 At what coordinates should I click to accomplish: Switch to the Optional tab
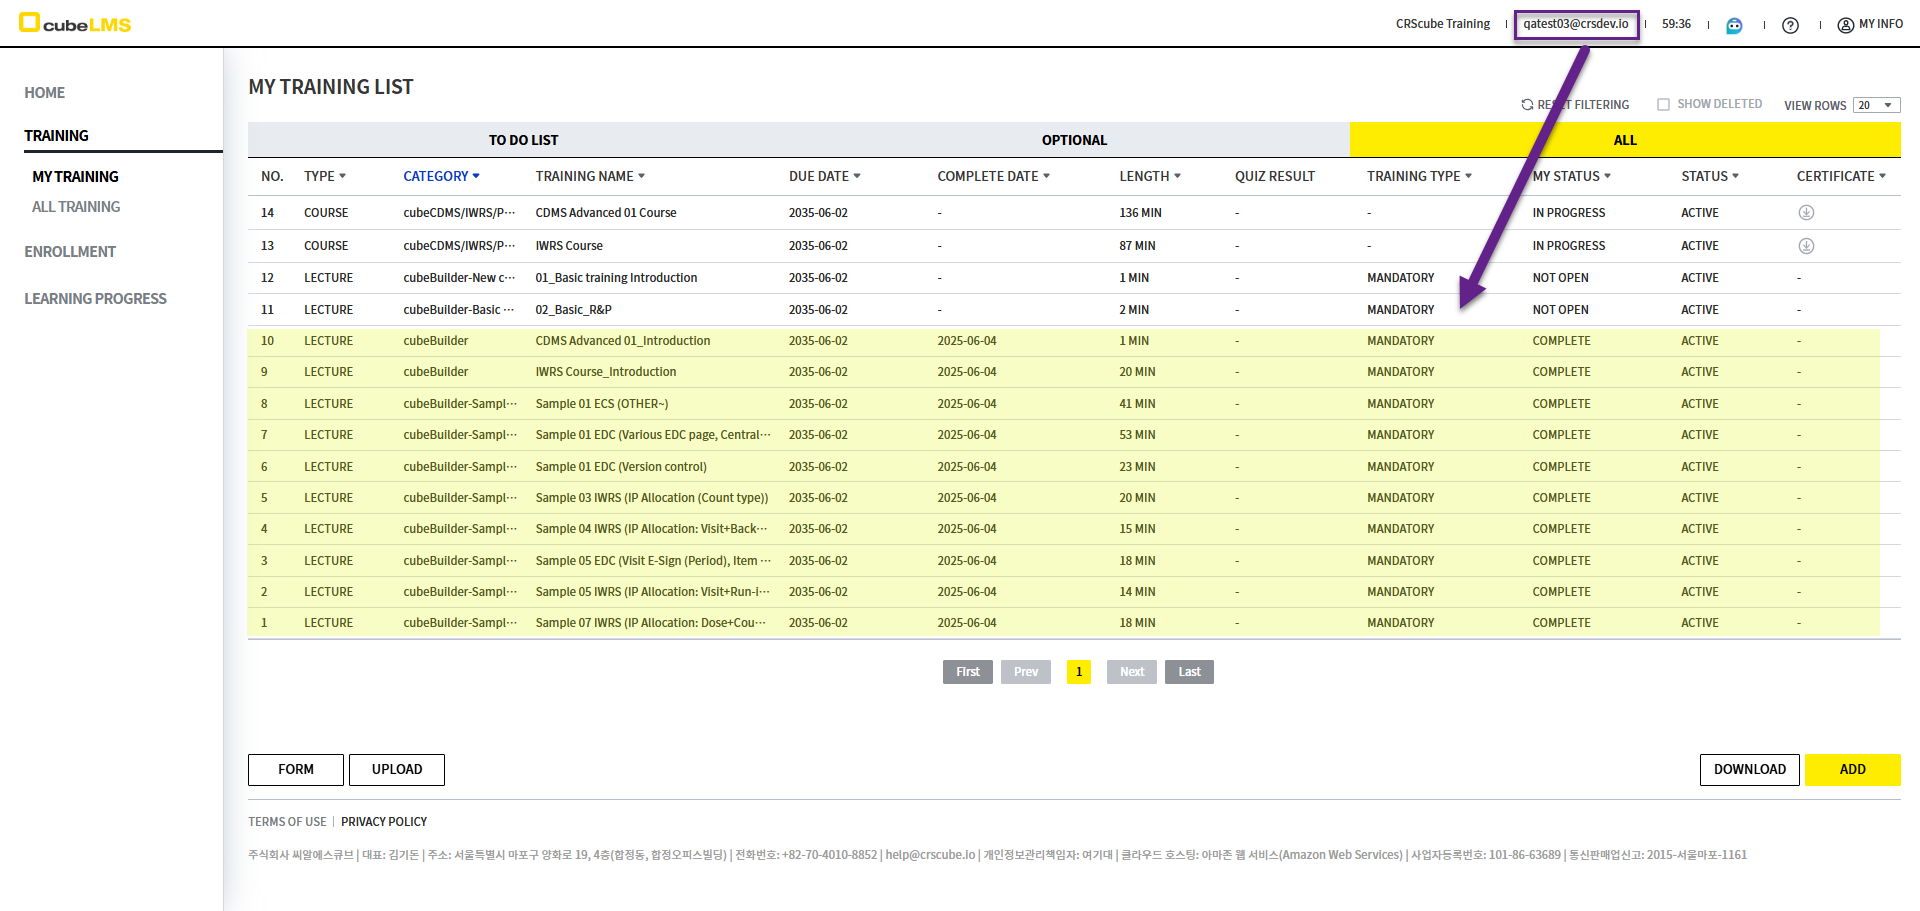[x=1074, y=140]
